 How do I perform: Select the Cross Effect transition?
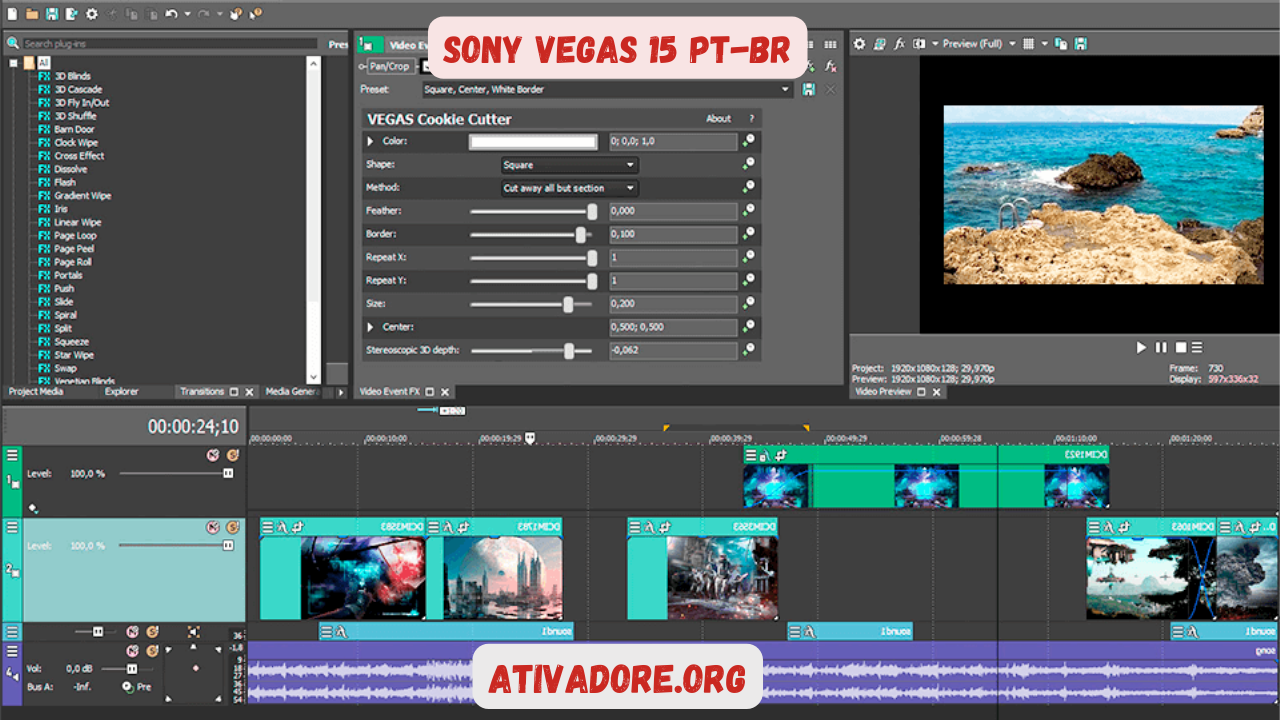79,156
